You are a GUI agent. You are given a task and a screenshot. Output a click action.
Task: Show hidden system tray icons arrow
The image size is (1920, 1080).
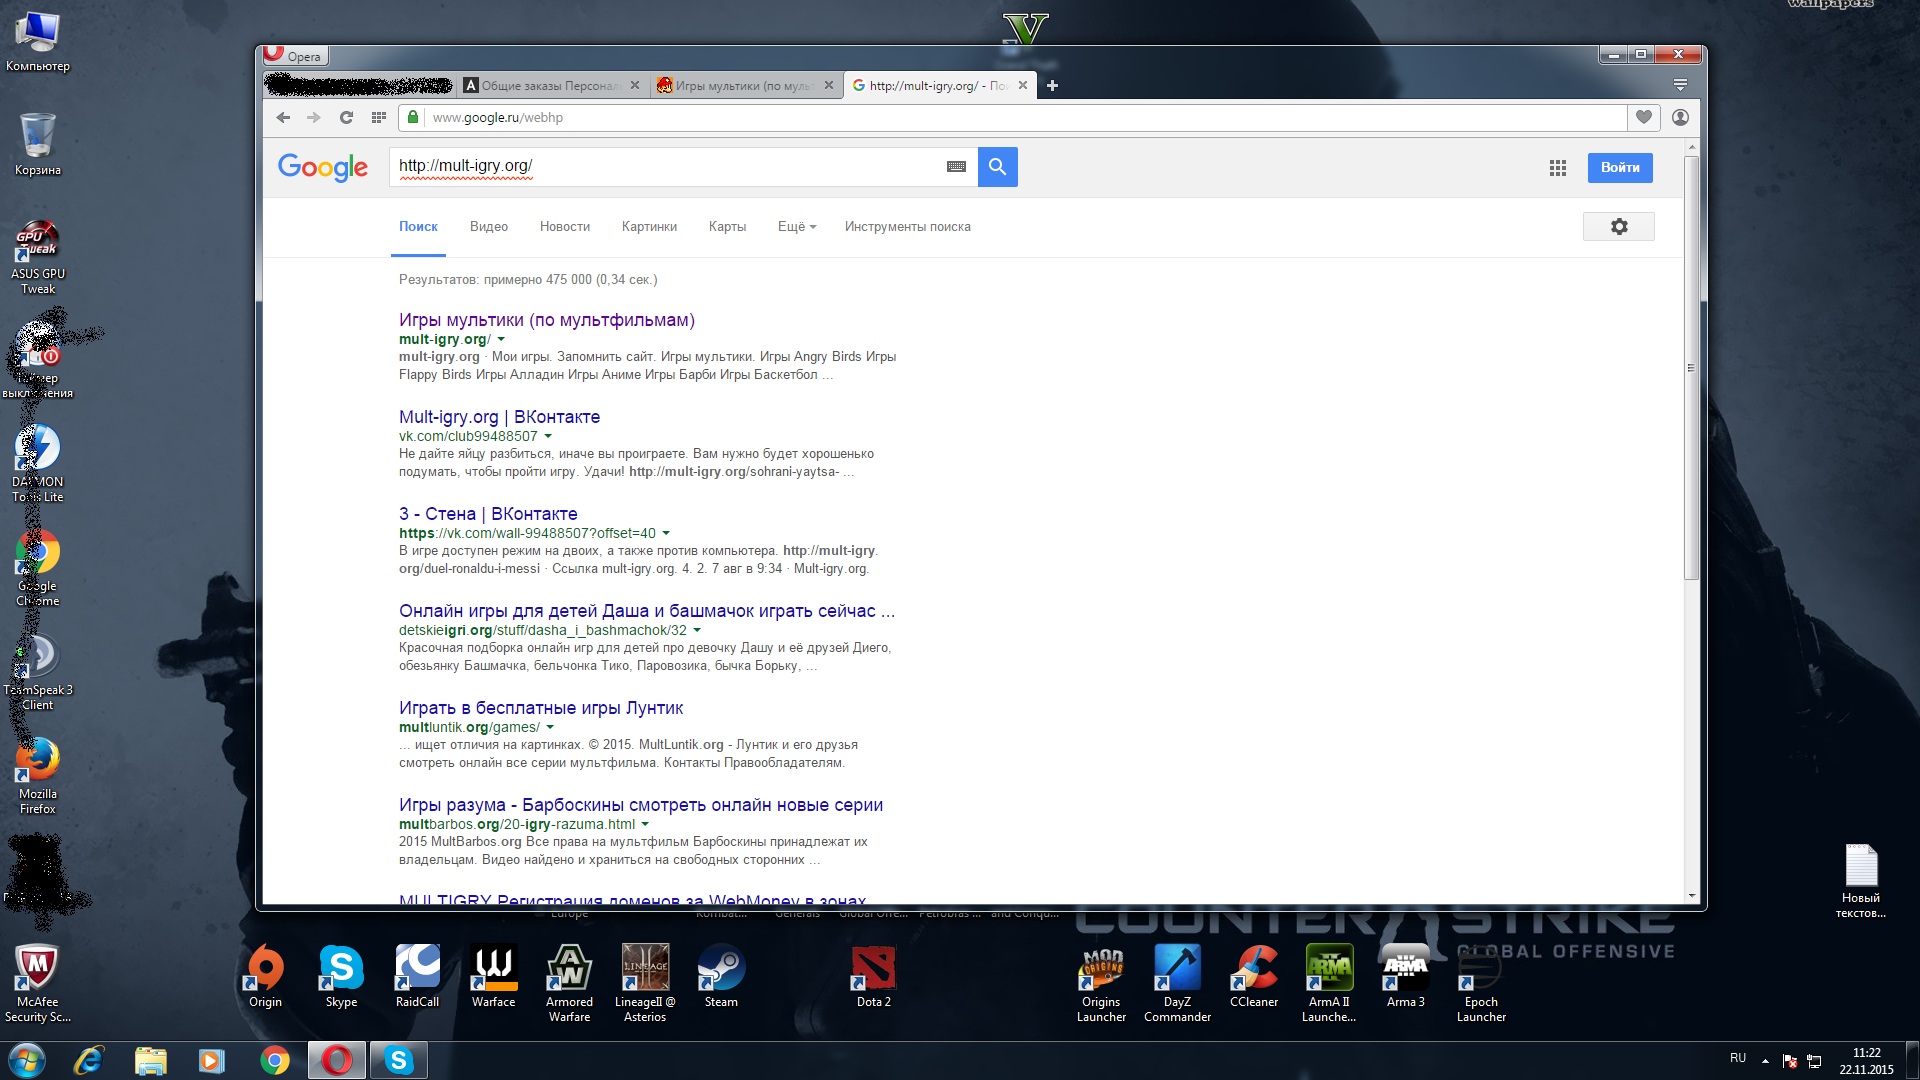point(1765,1060)
